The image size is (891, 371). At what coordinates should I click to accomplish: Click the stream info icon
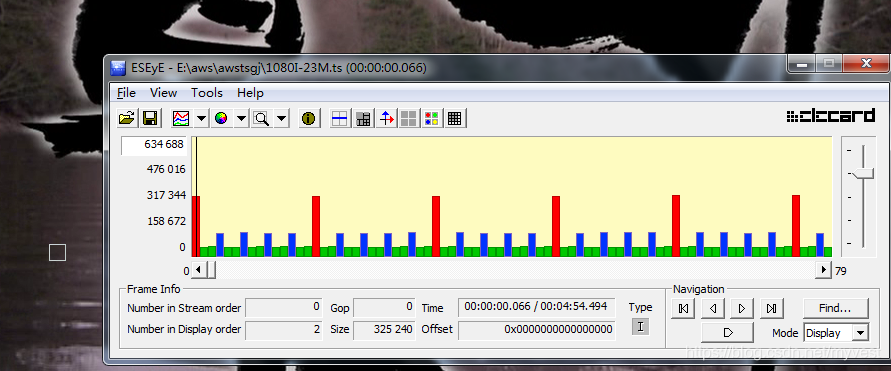coord(309,118)
